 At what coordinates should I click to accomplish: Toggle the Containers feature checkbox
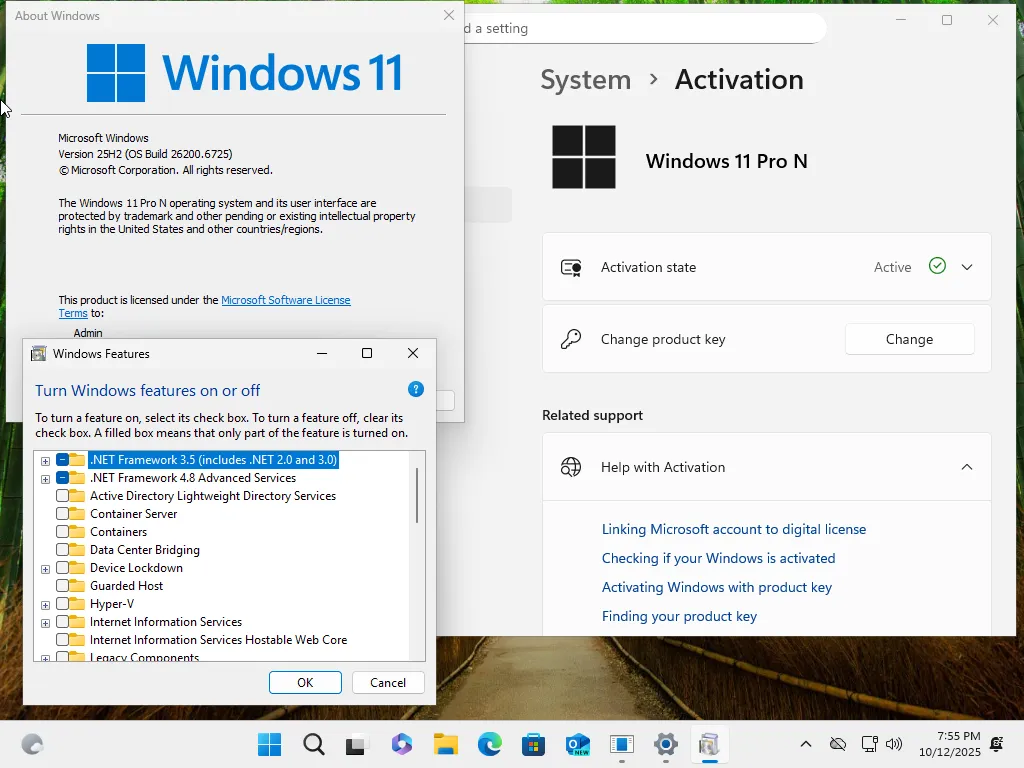tap(63, 532)
